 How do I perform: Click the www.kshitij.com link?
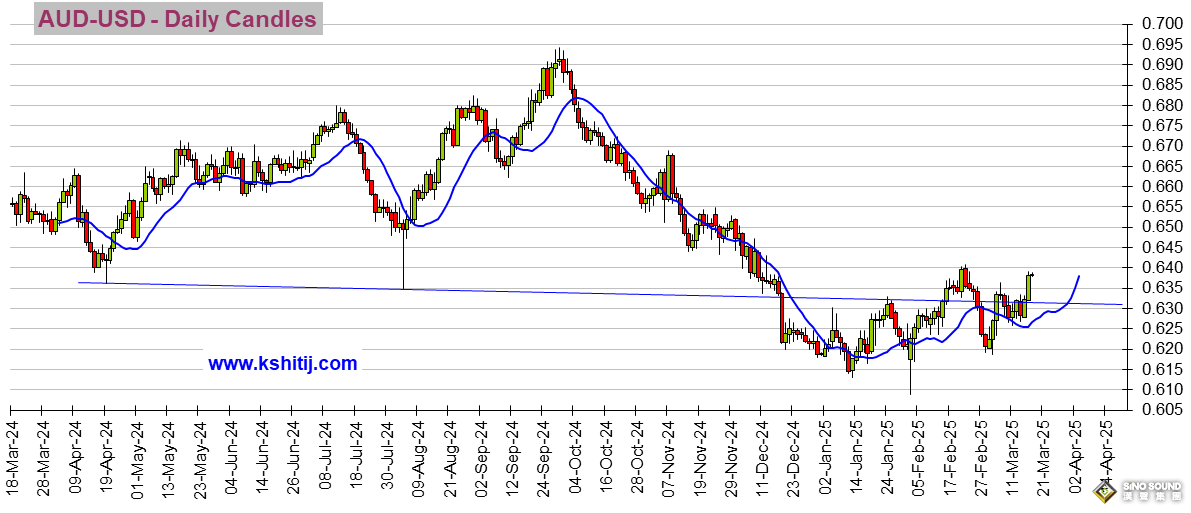tap(283, 364)
